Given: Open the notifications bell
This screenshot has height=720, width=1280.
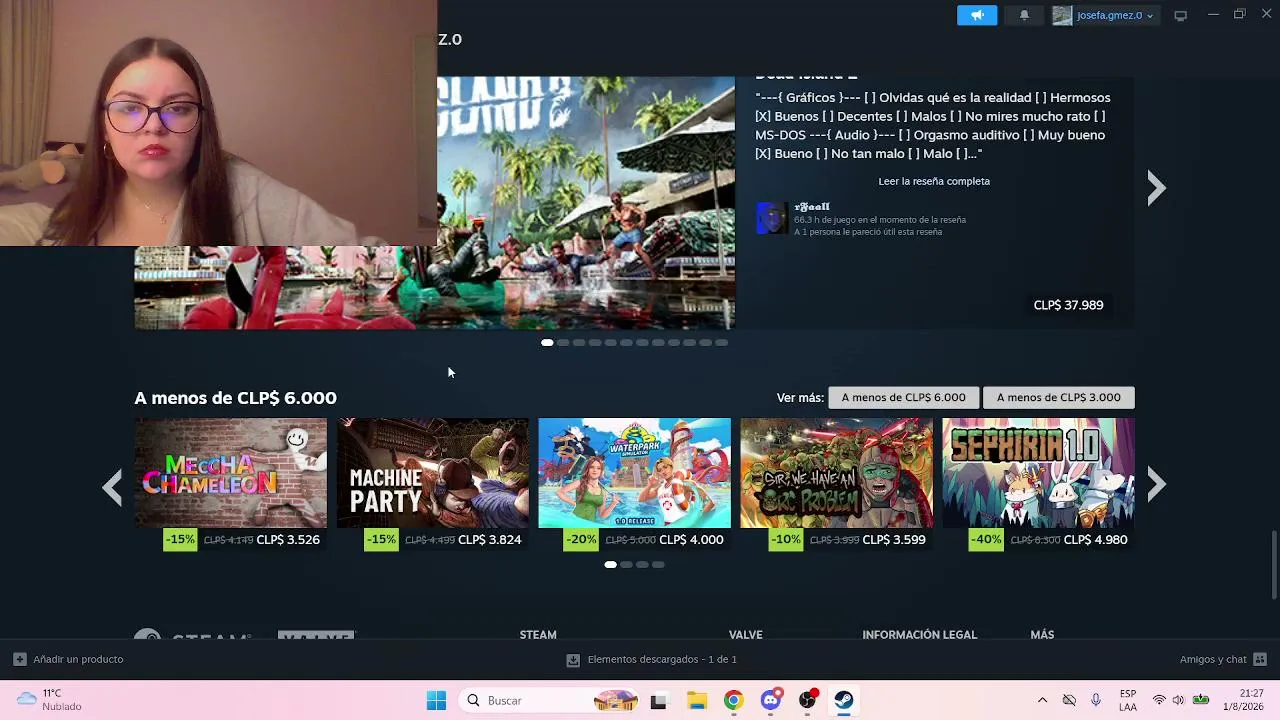Looking at the screenshot, I should click(x=1024, y=15).
